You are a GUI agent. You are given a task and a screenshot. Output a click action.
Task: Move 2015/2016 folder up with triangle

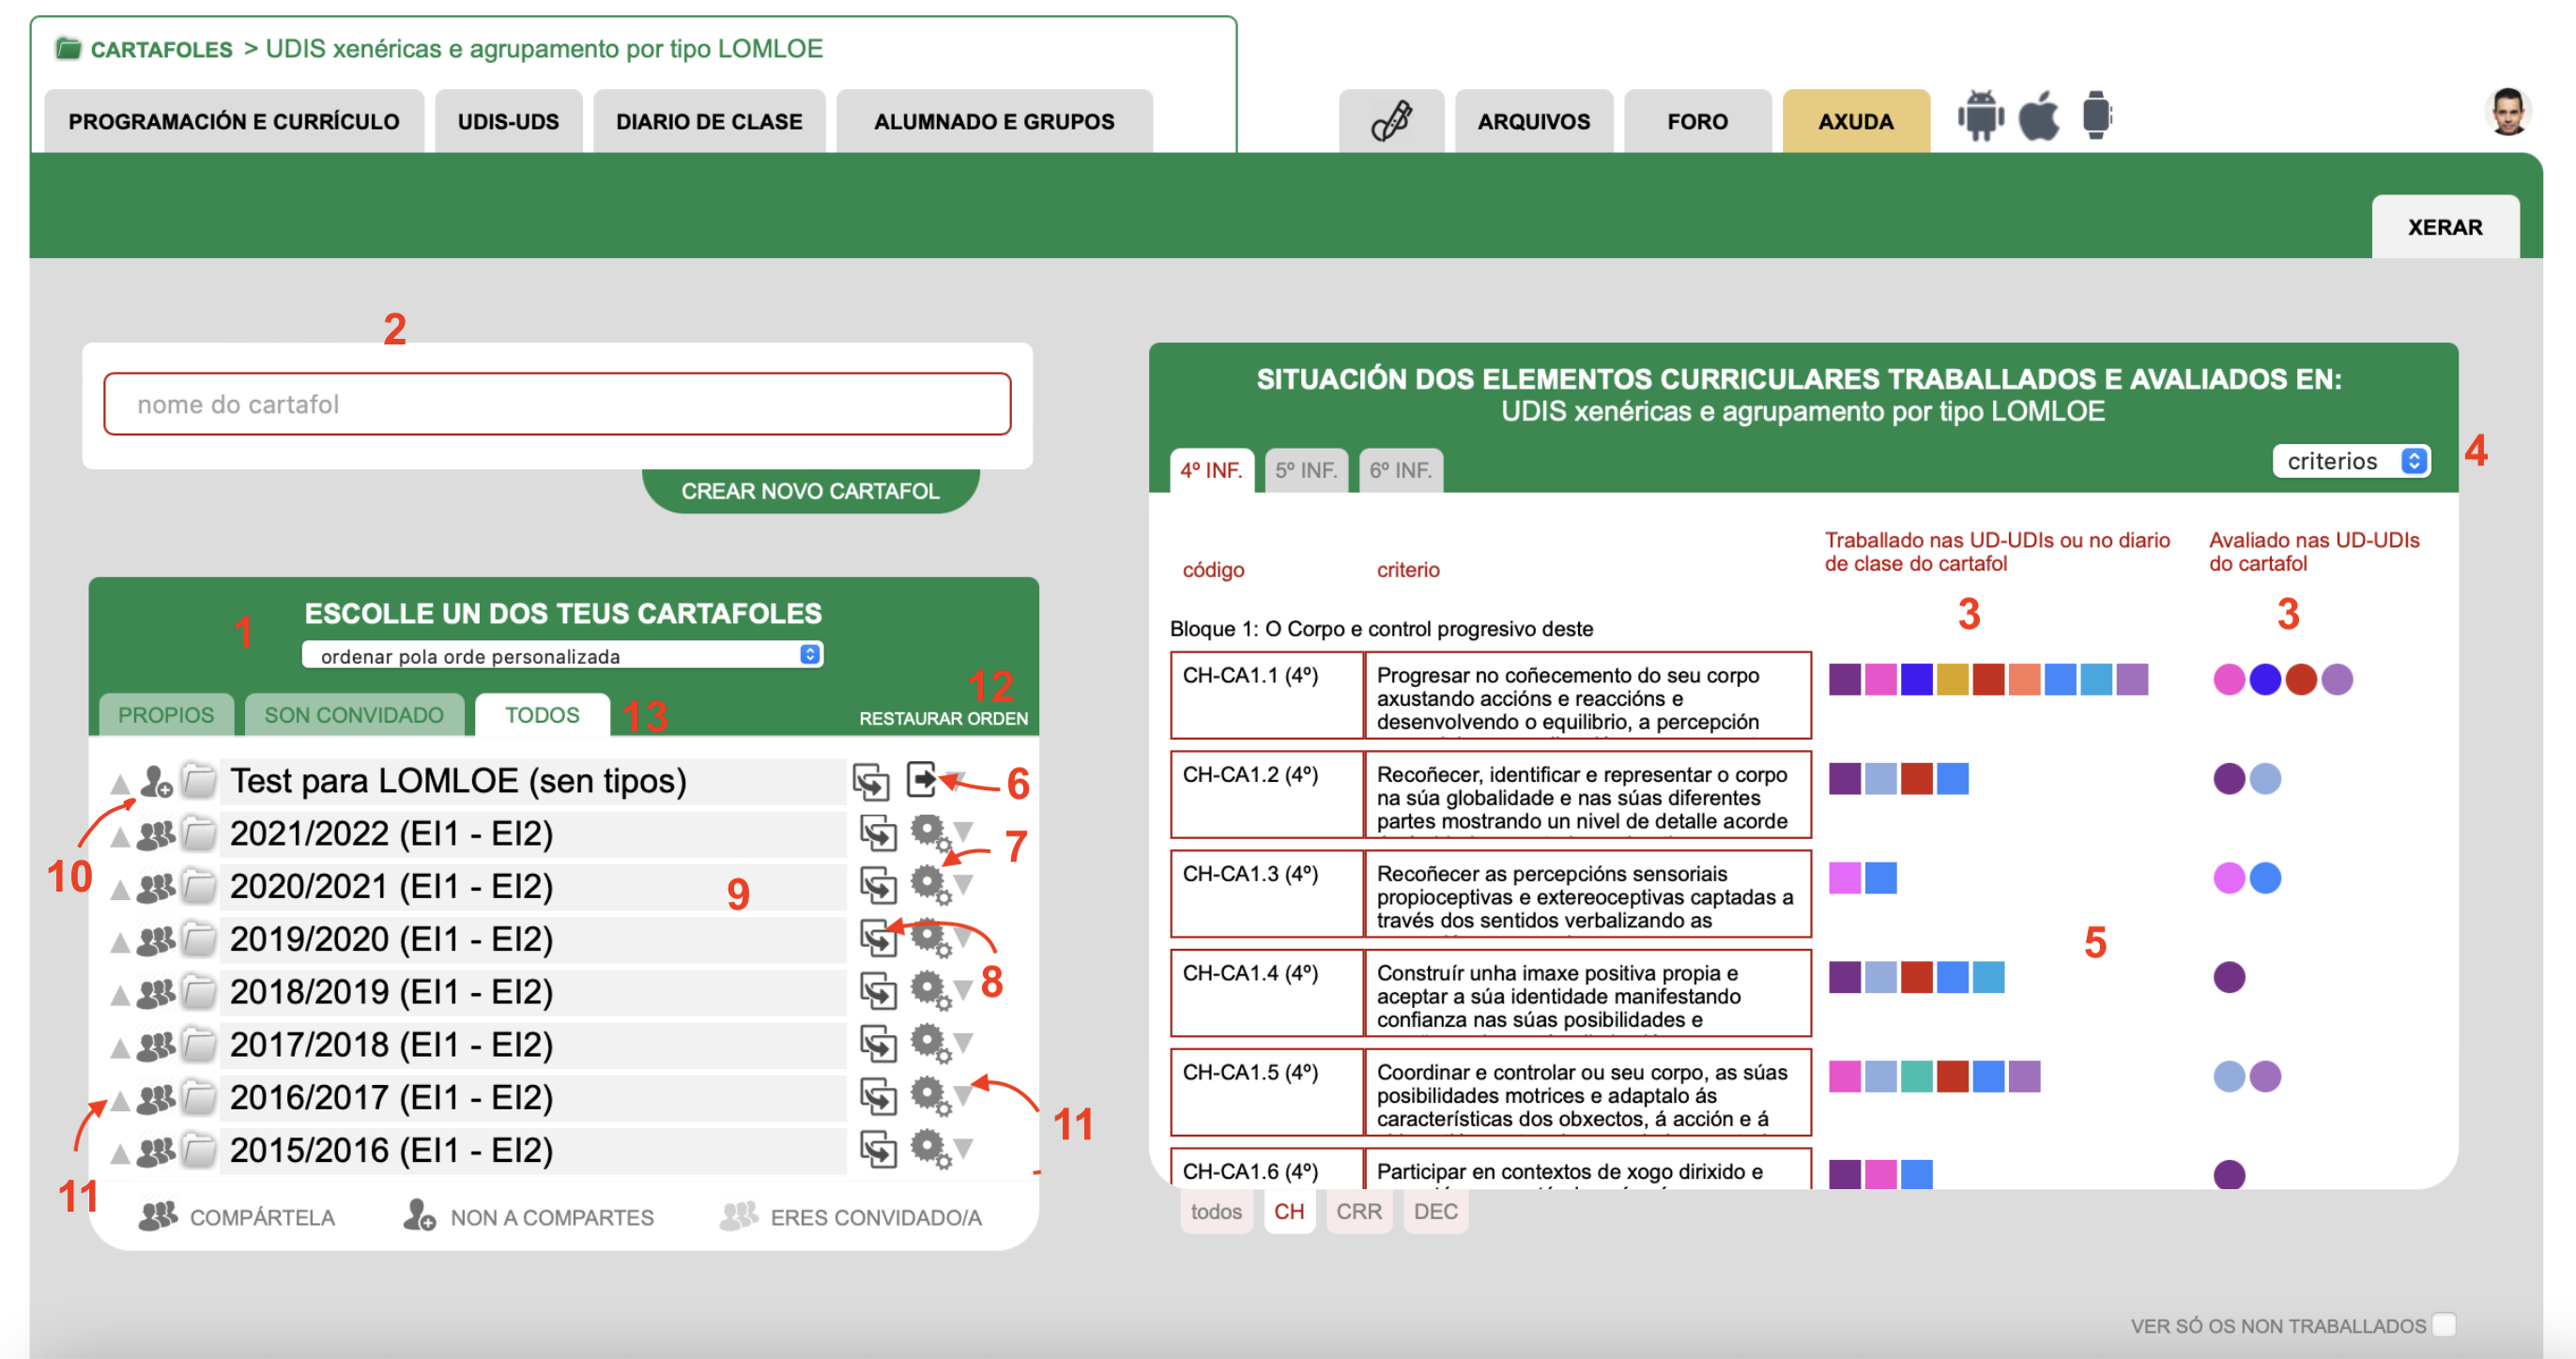pos(120,1154)
